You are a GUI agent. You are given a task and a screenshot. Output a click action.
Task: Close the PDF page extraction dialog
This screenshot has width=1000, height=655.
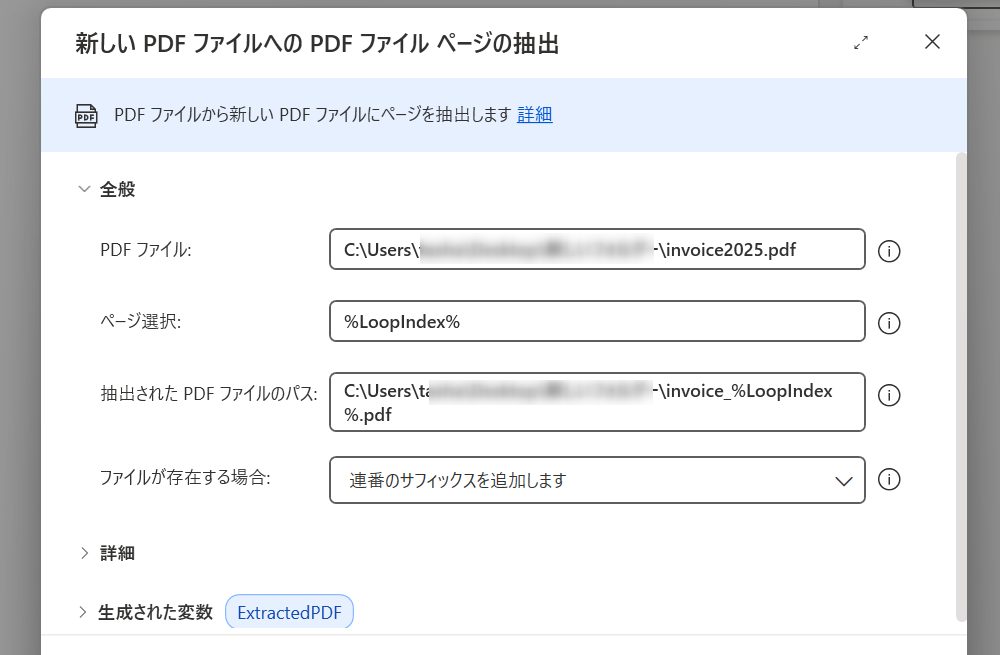pos(932,42)
